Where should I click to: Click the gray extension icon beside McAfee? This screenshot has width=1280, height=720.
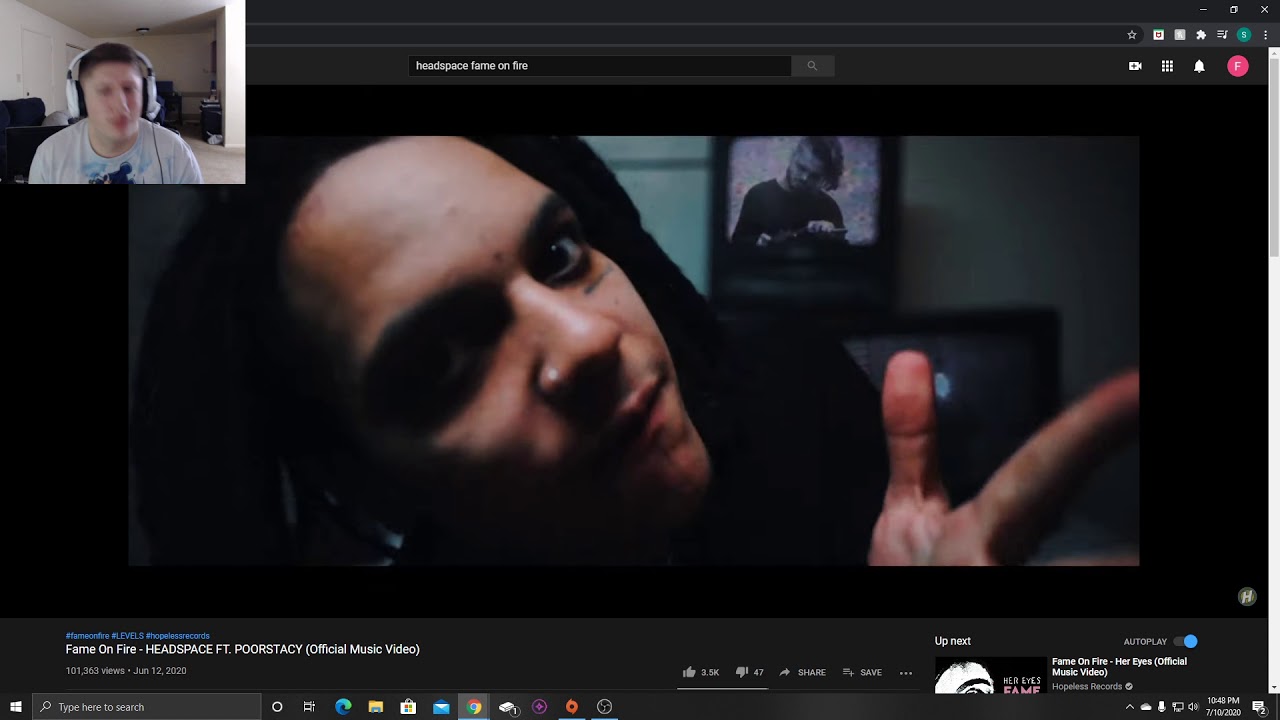tap(1180, 35)
